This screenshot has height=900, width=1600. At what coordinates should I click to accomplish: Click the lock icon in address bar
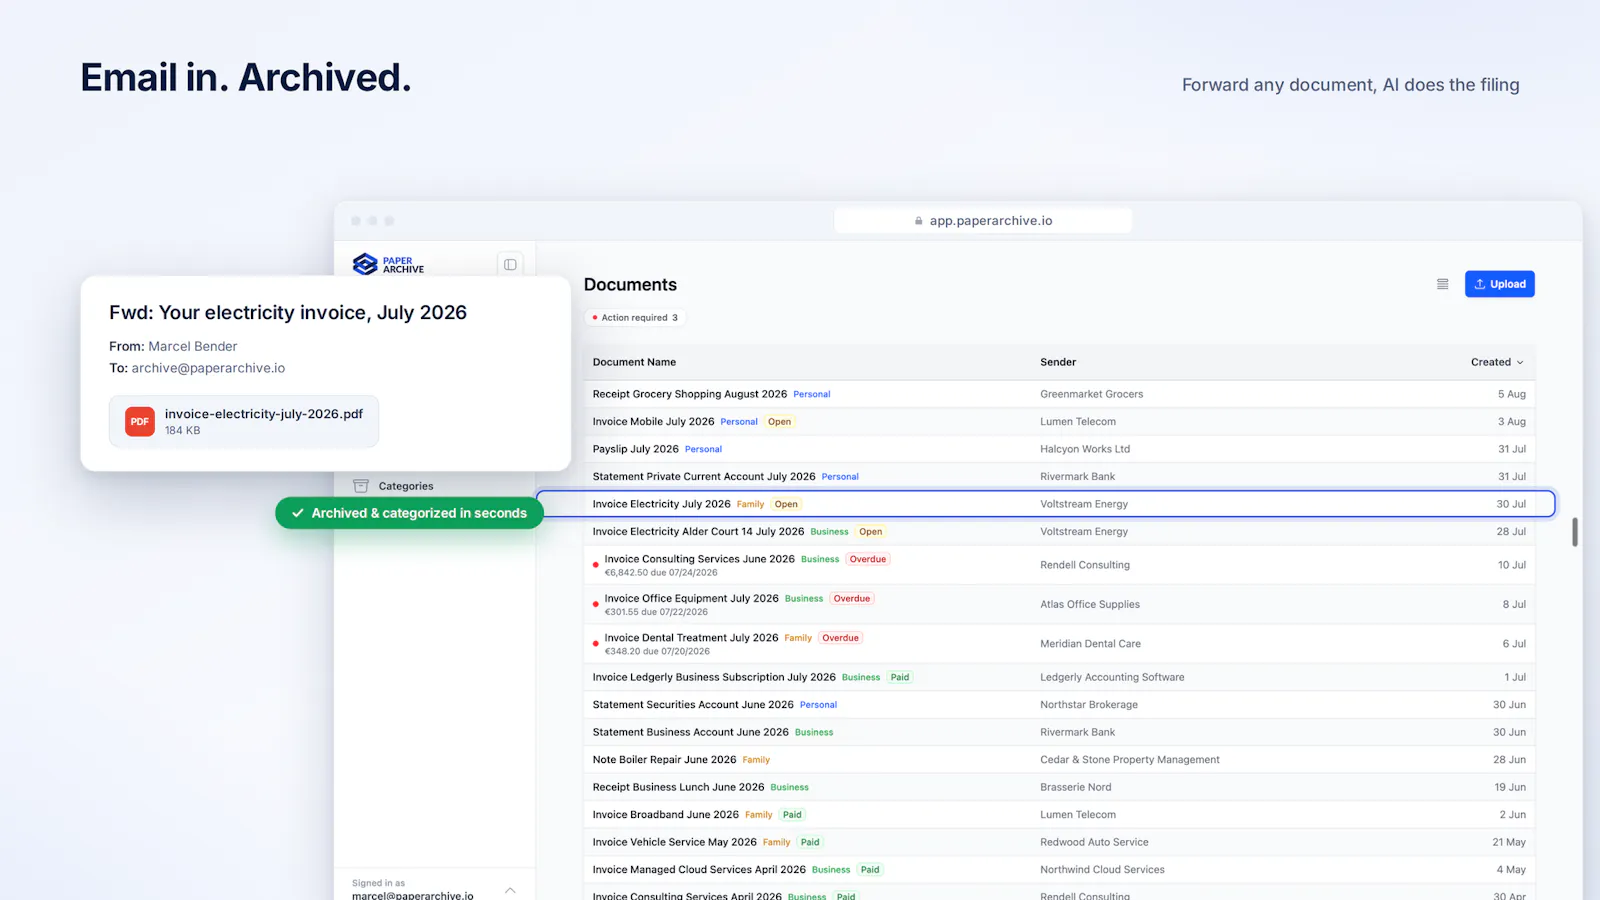(918, 221)
